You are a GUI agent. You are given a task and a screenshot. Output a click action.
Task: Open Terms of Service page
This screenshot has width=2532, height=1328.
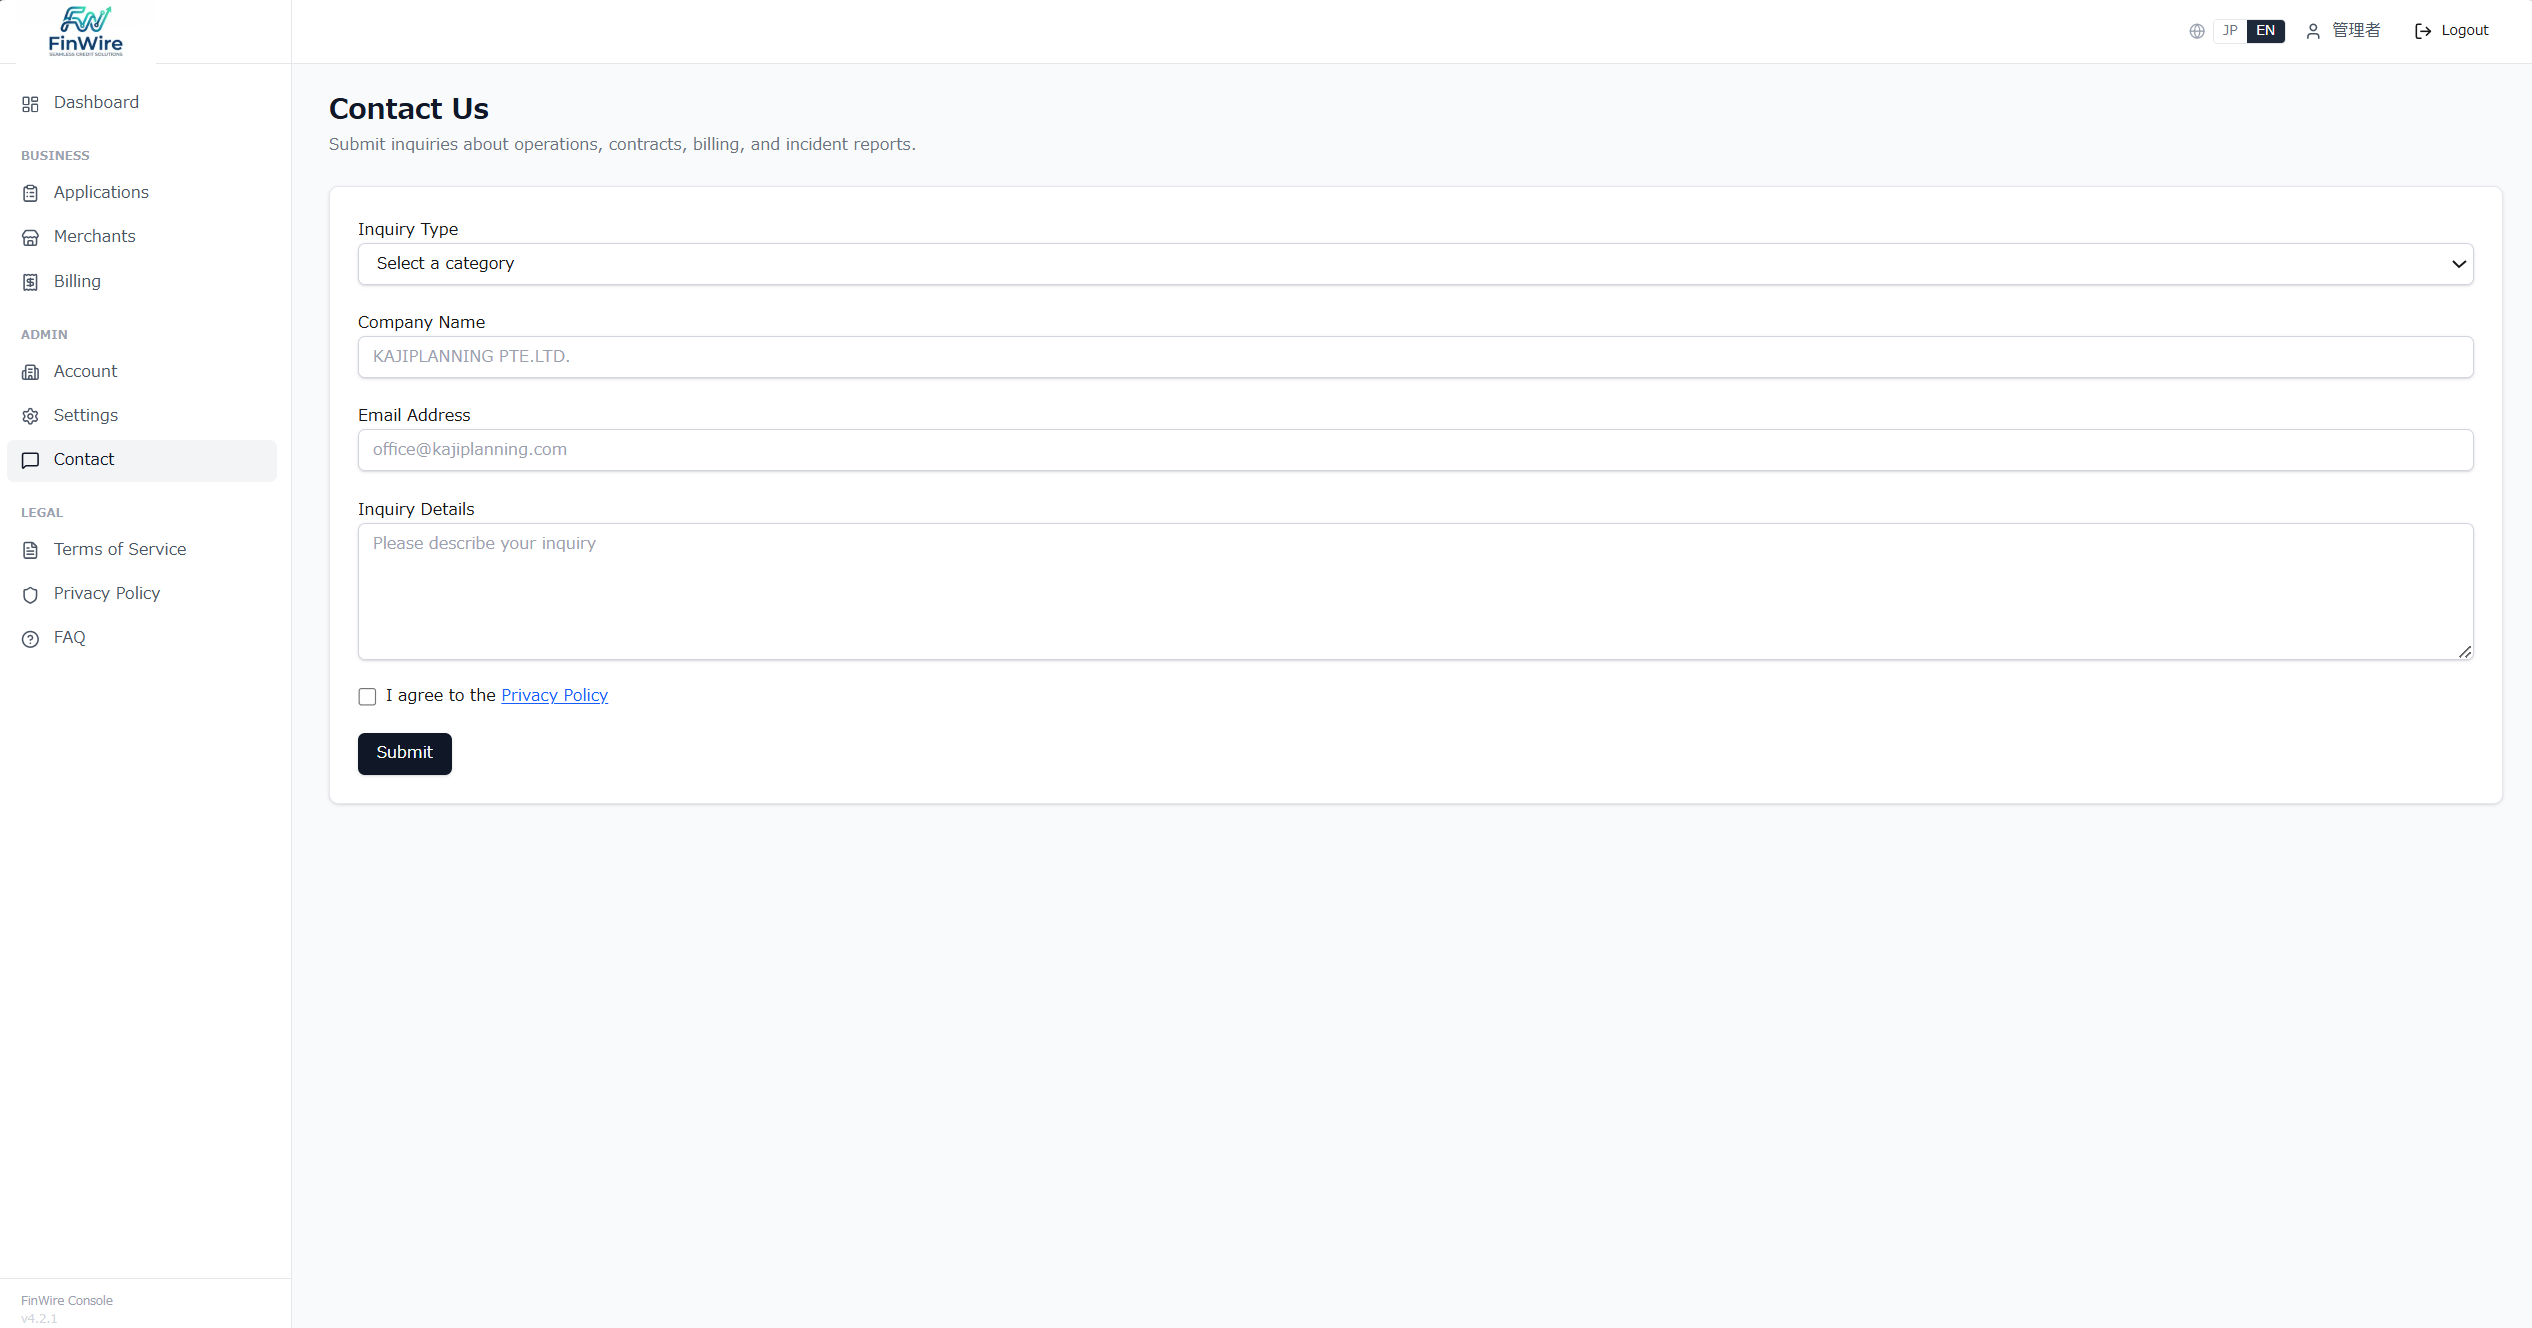tap(120, 550)
